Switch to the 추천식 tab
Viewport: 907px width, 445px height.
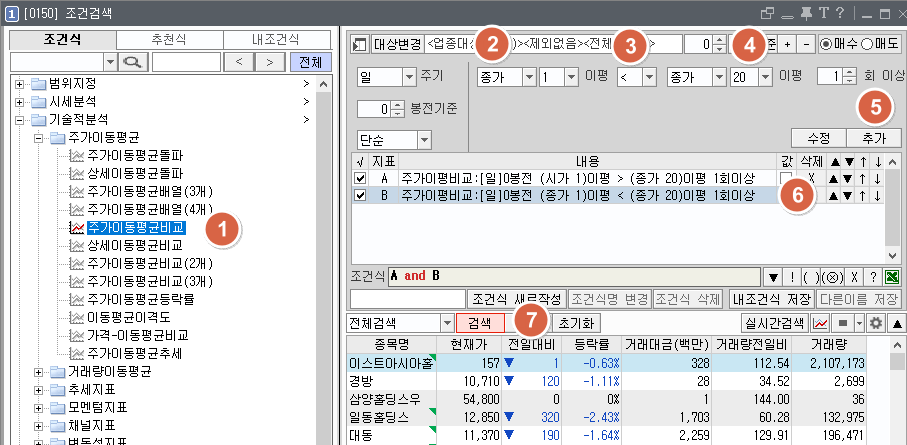coord(169,40)
